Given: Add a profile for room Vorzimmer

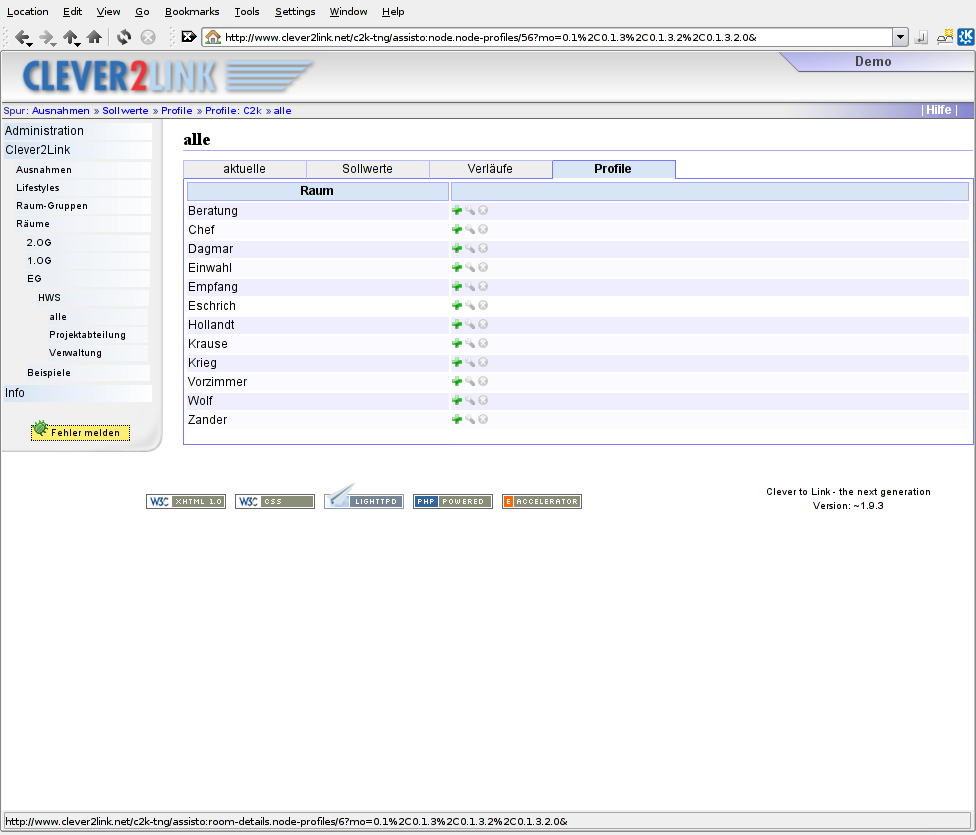Looking at the screenshot, I should point(457,381).
